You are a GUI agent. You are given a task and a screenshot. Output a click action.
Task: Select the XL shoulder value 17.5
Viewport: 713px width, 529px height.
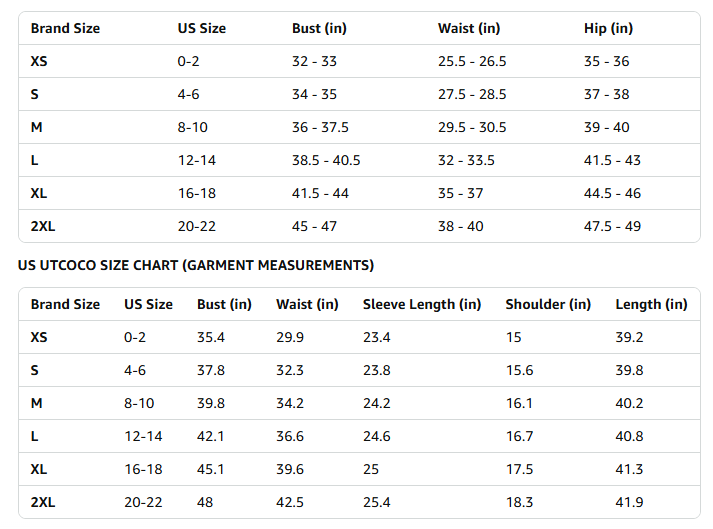(x=519, y=469)
